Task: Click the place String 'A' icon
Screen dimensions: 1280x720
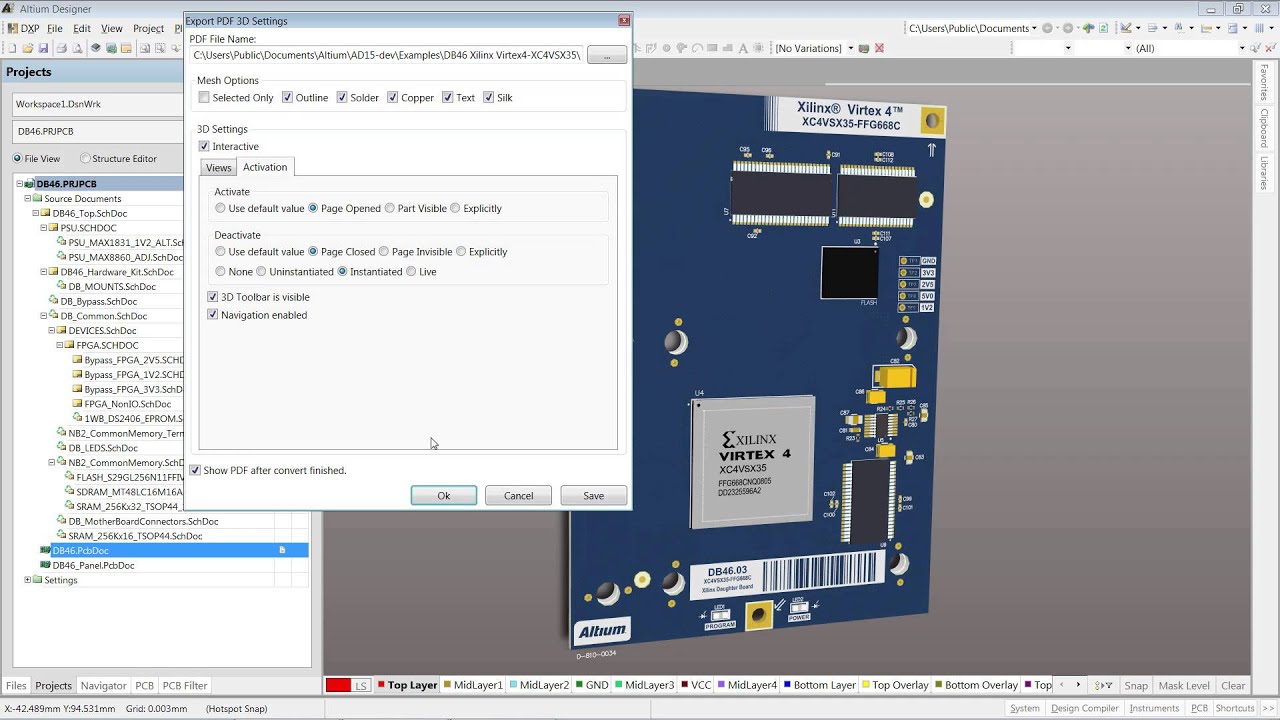Action: (743, 48)
